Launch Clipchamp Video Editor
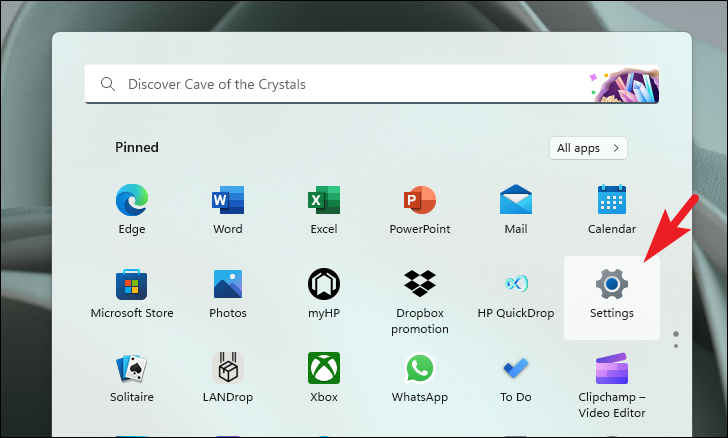Screen dimensions: 728x438 (612, 369)
